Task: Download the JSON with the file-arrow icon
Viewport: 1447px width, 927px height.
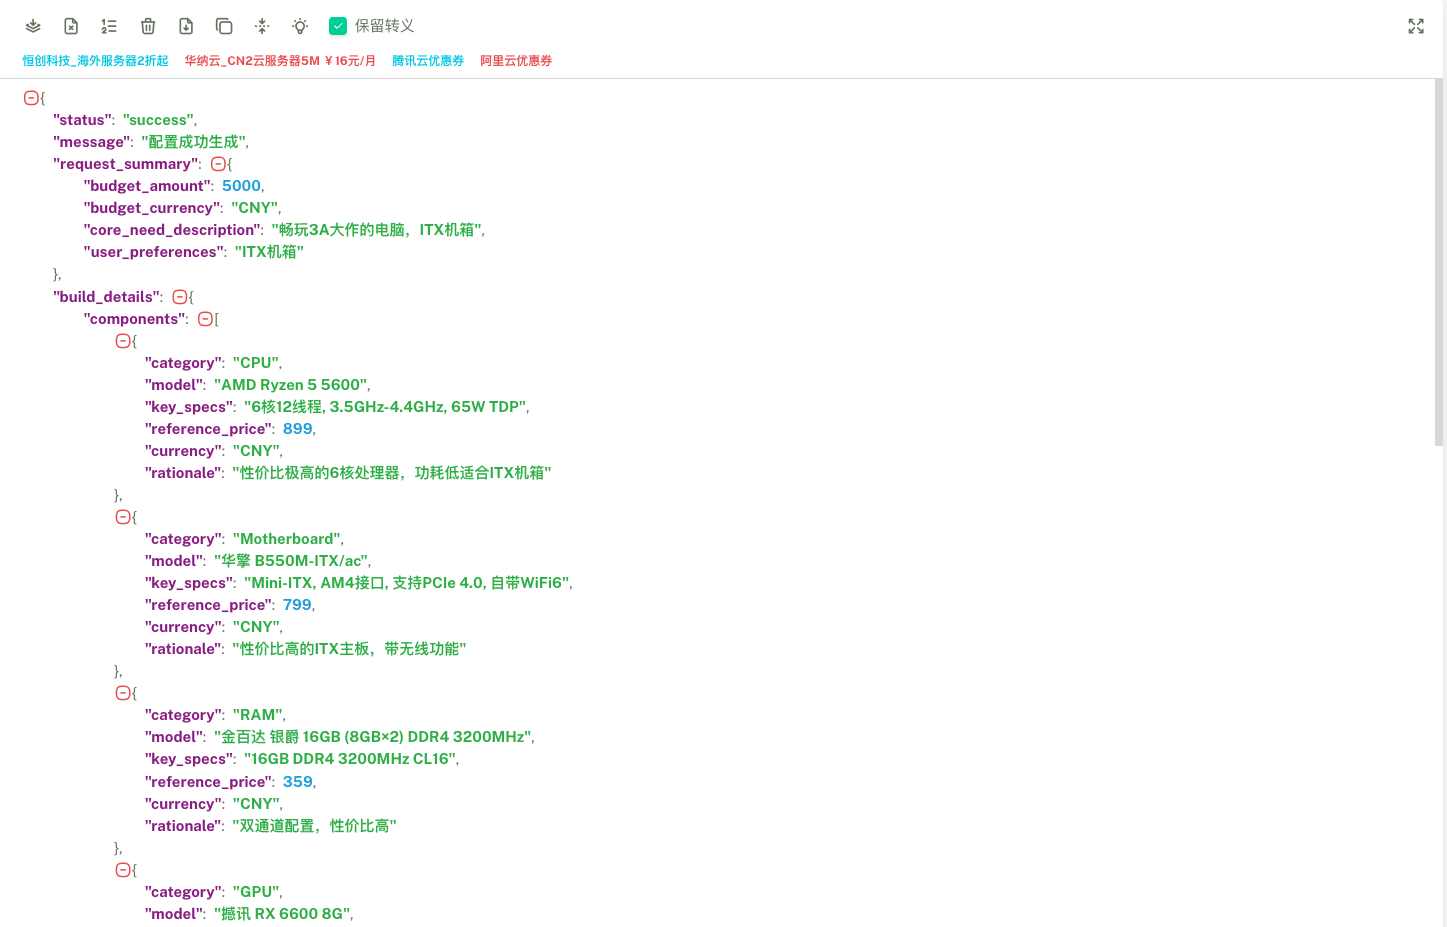Action: pyautogui.click(x=186, y=26)
